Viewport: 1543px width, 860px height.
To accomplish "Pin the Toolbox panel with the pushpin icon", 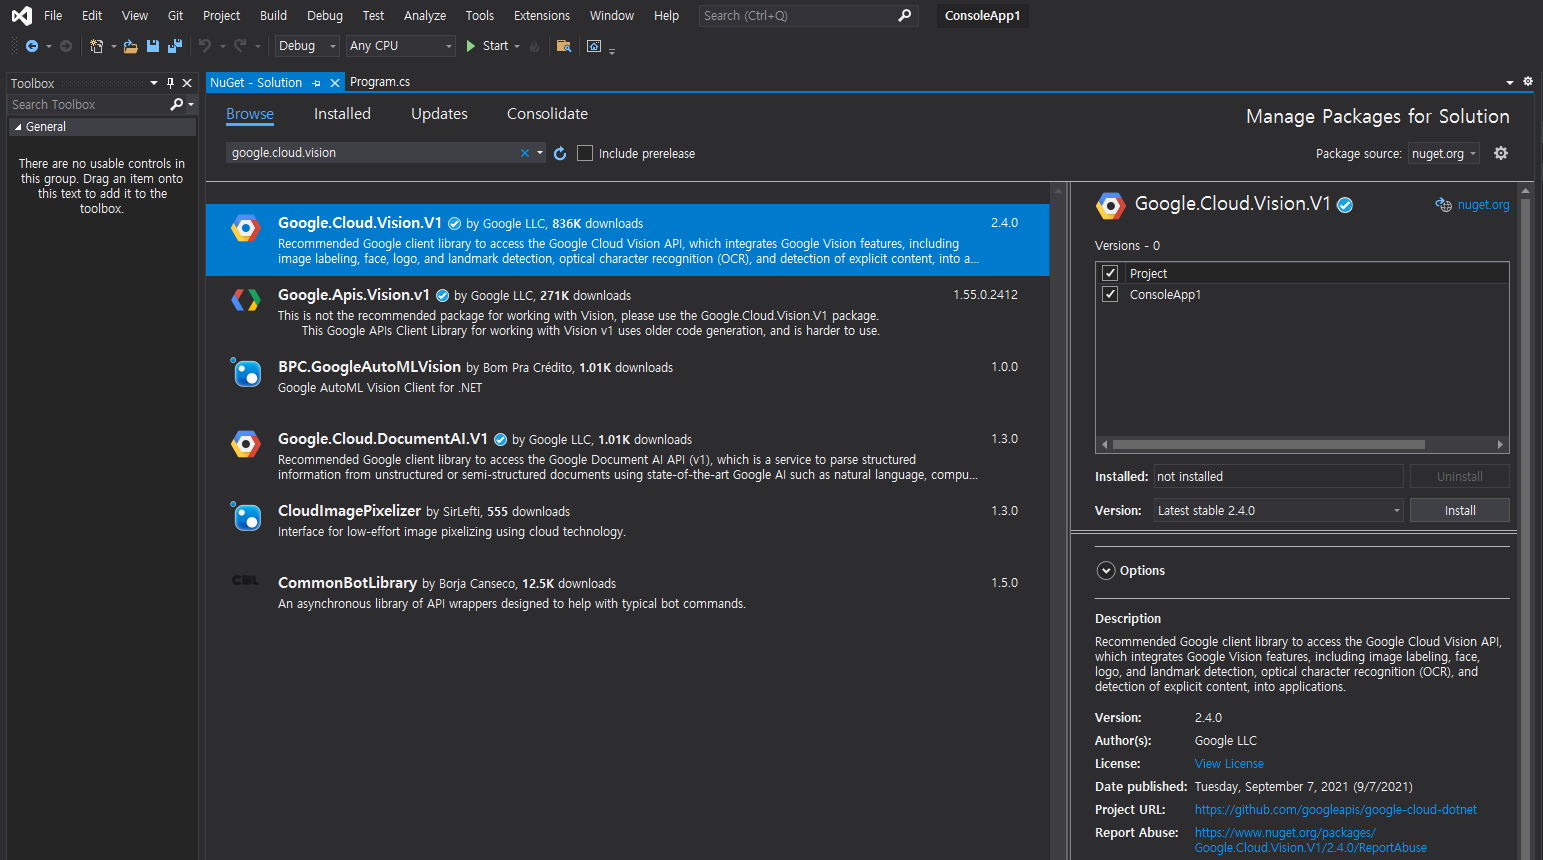I will [x=170, y=83].
